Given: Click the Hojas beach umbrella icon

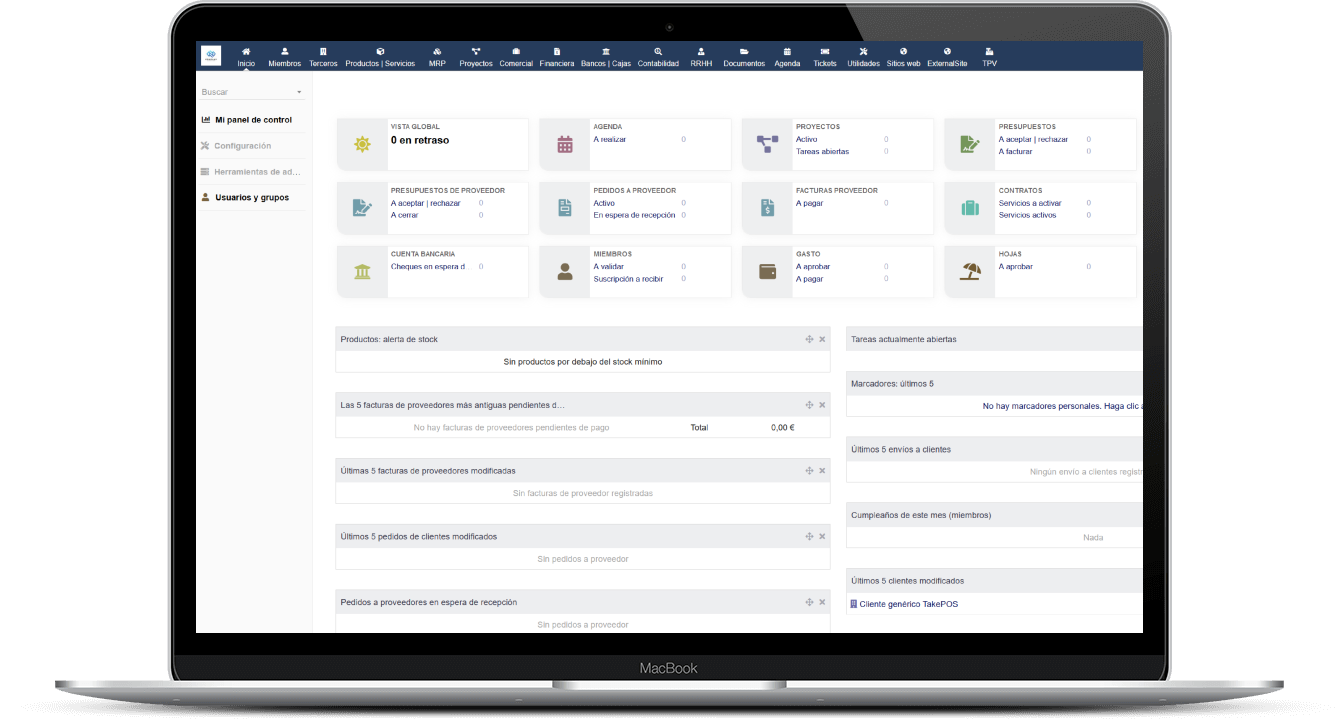Looking at the screenshot, I should tap(970, 271).
